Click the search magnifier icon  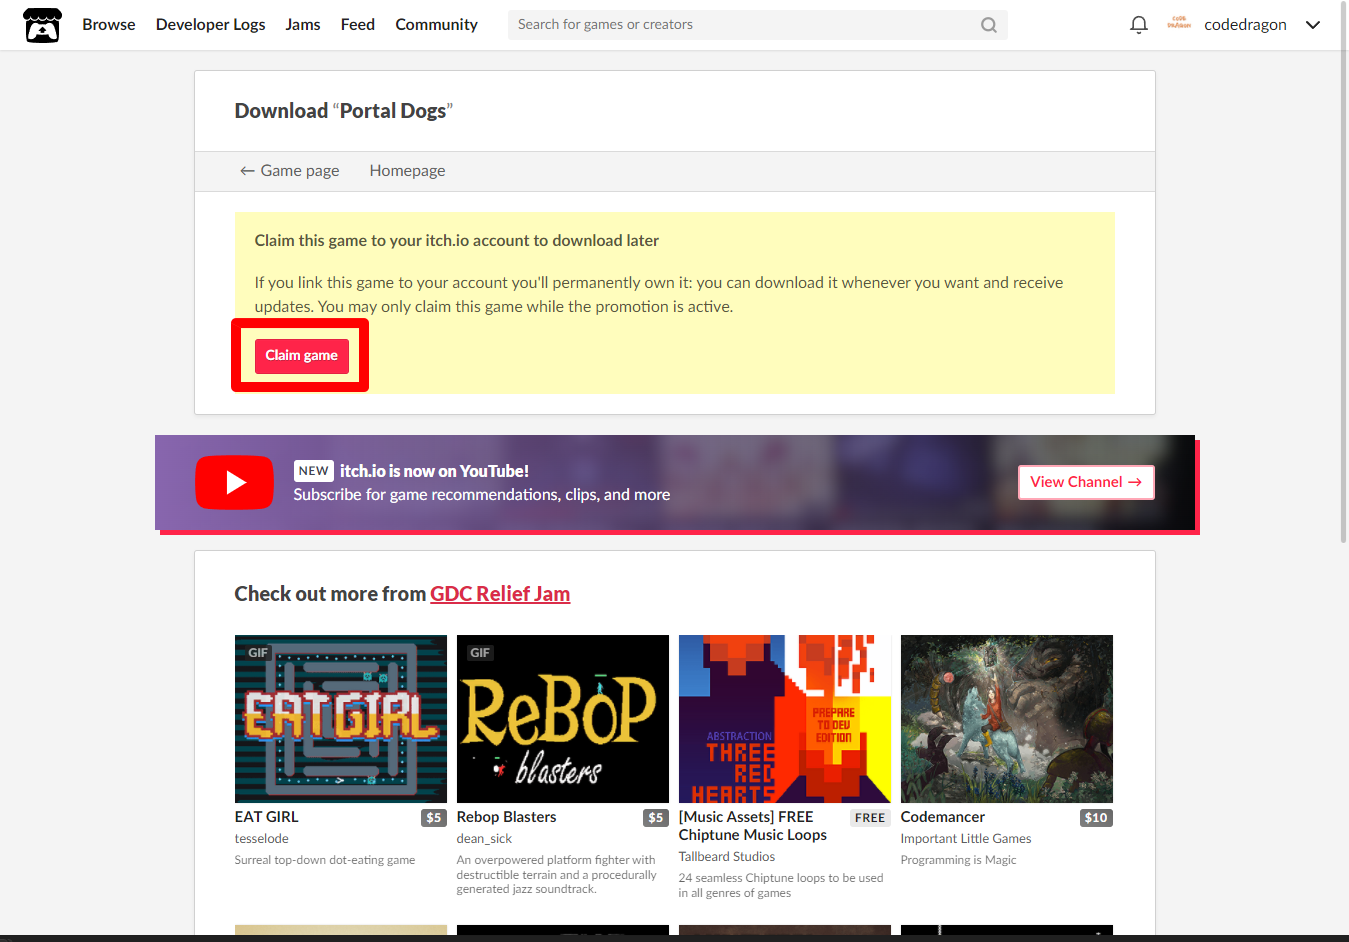click(x=989, y=25)
